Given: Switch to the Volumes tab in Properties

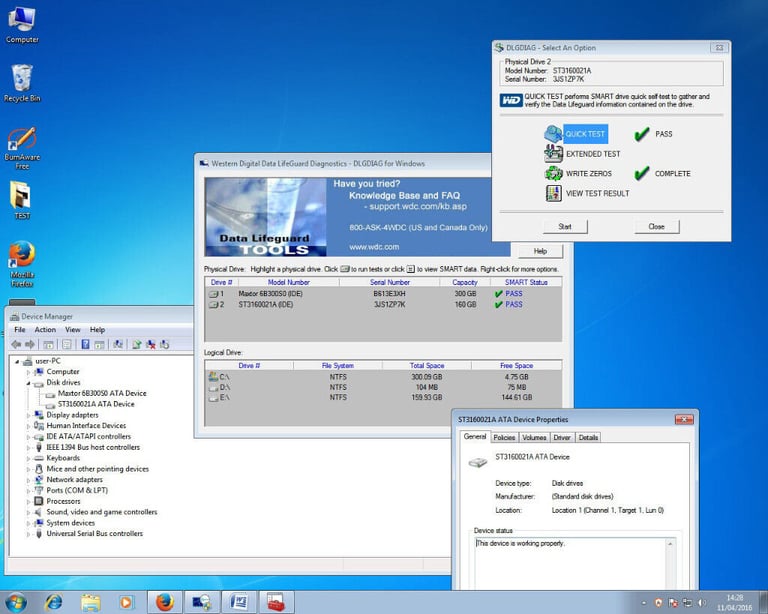Looking at the screenshot, I should click(534, 437).
